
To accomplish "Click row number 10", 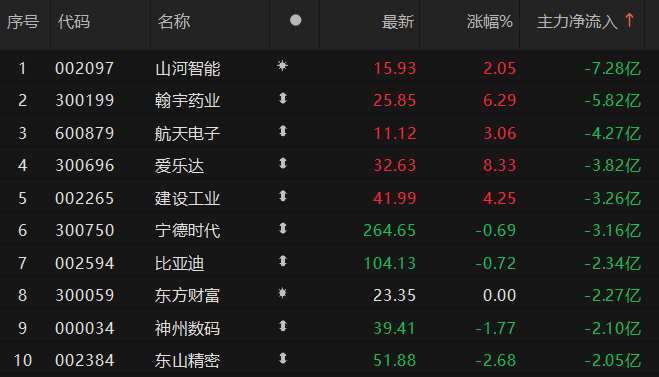I will pyautogui.click(x=23, y=360).
